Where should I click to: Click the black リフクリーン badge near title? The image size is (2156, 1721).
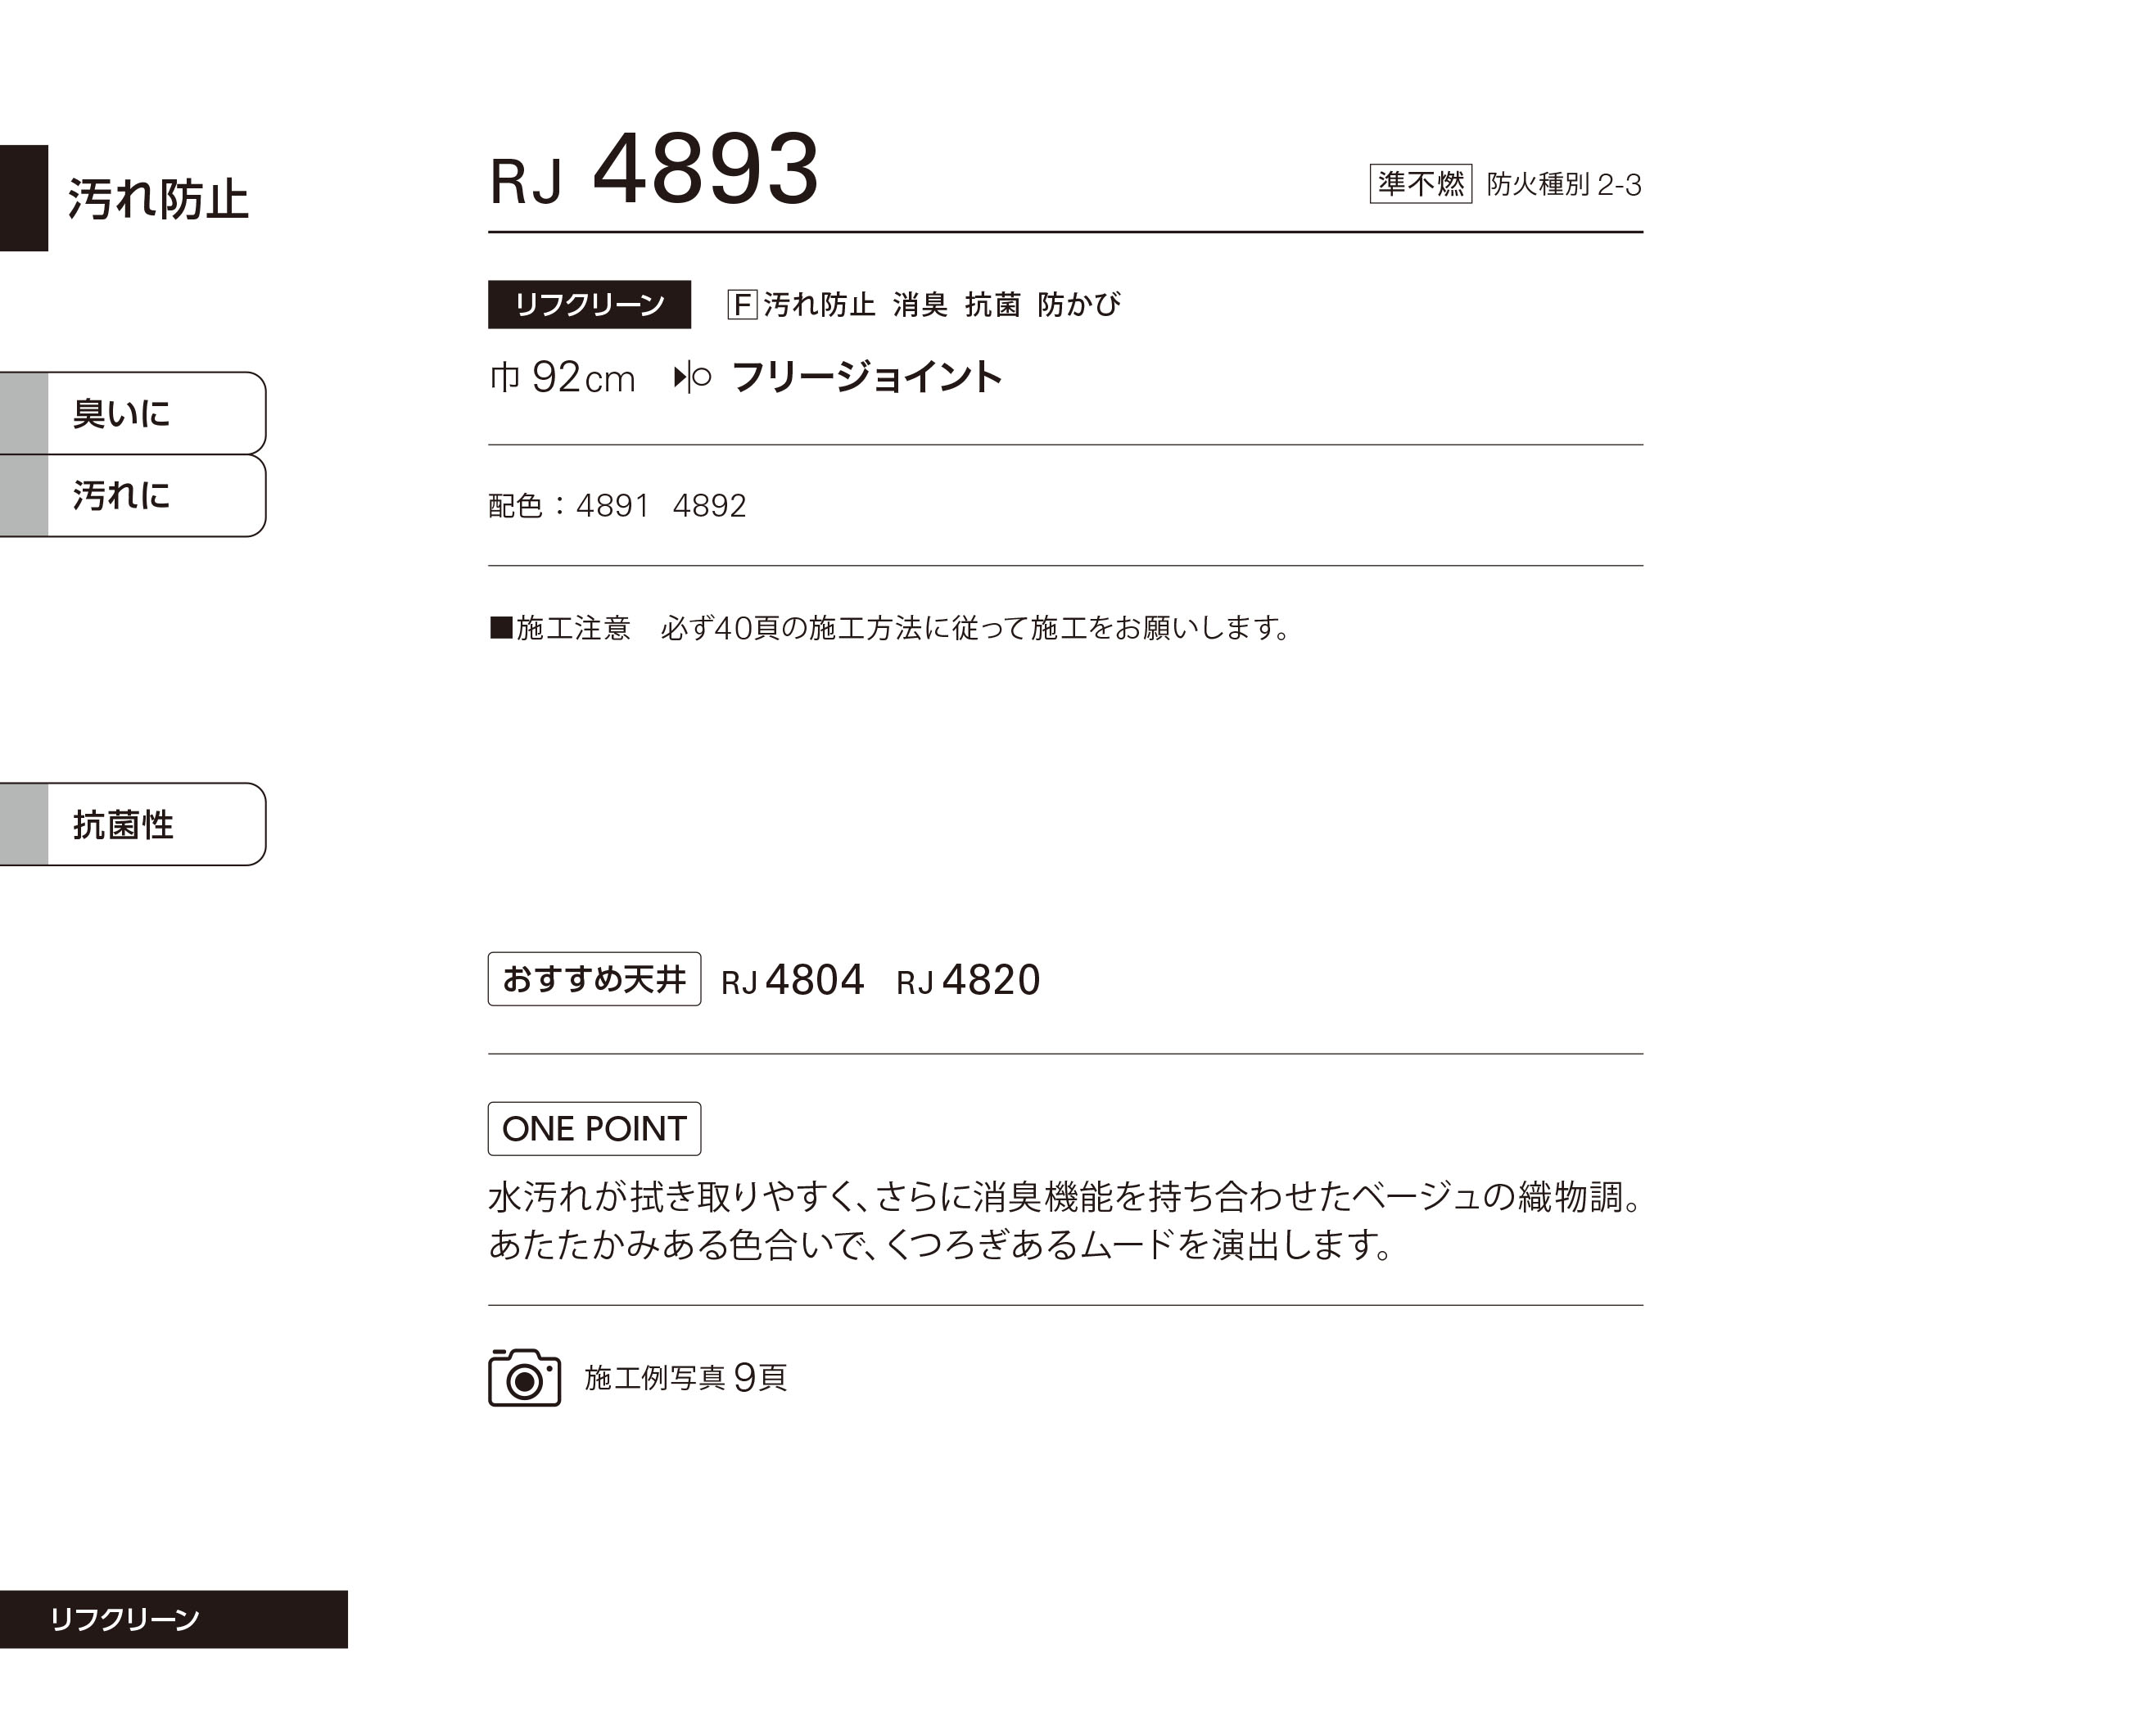coord(589,304)
